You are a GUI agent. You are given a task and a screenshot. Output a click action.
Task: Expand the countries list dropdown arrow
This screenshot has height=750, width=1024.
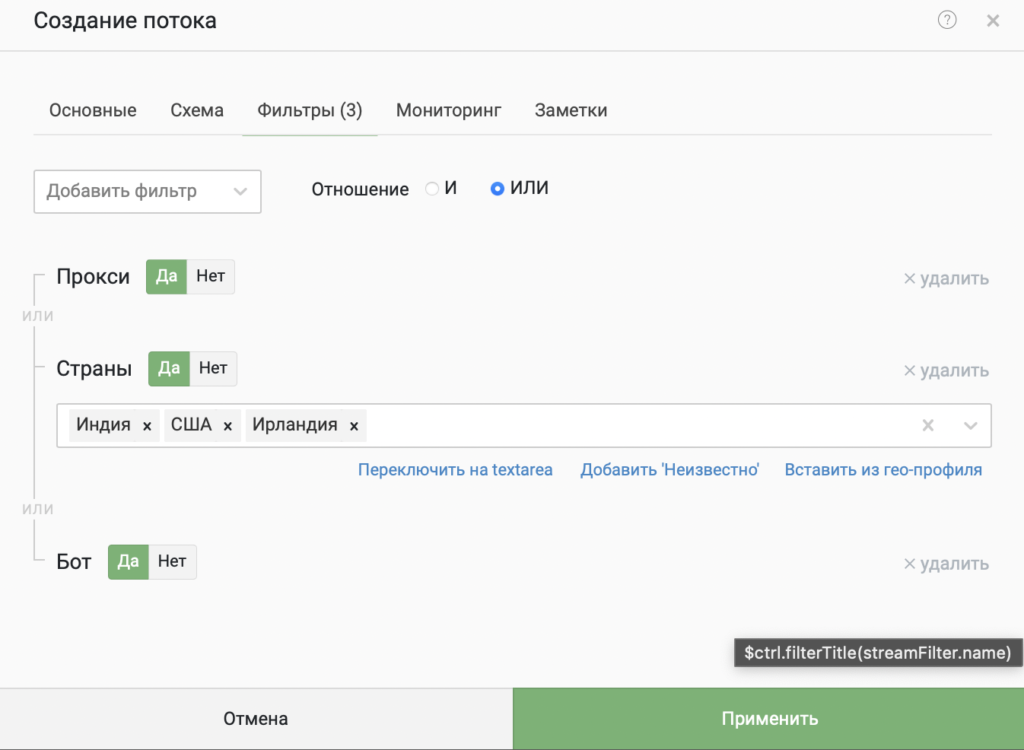pyautogui.click(x=970, y=426)
